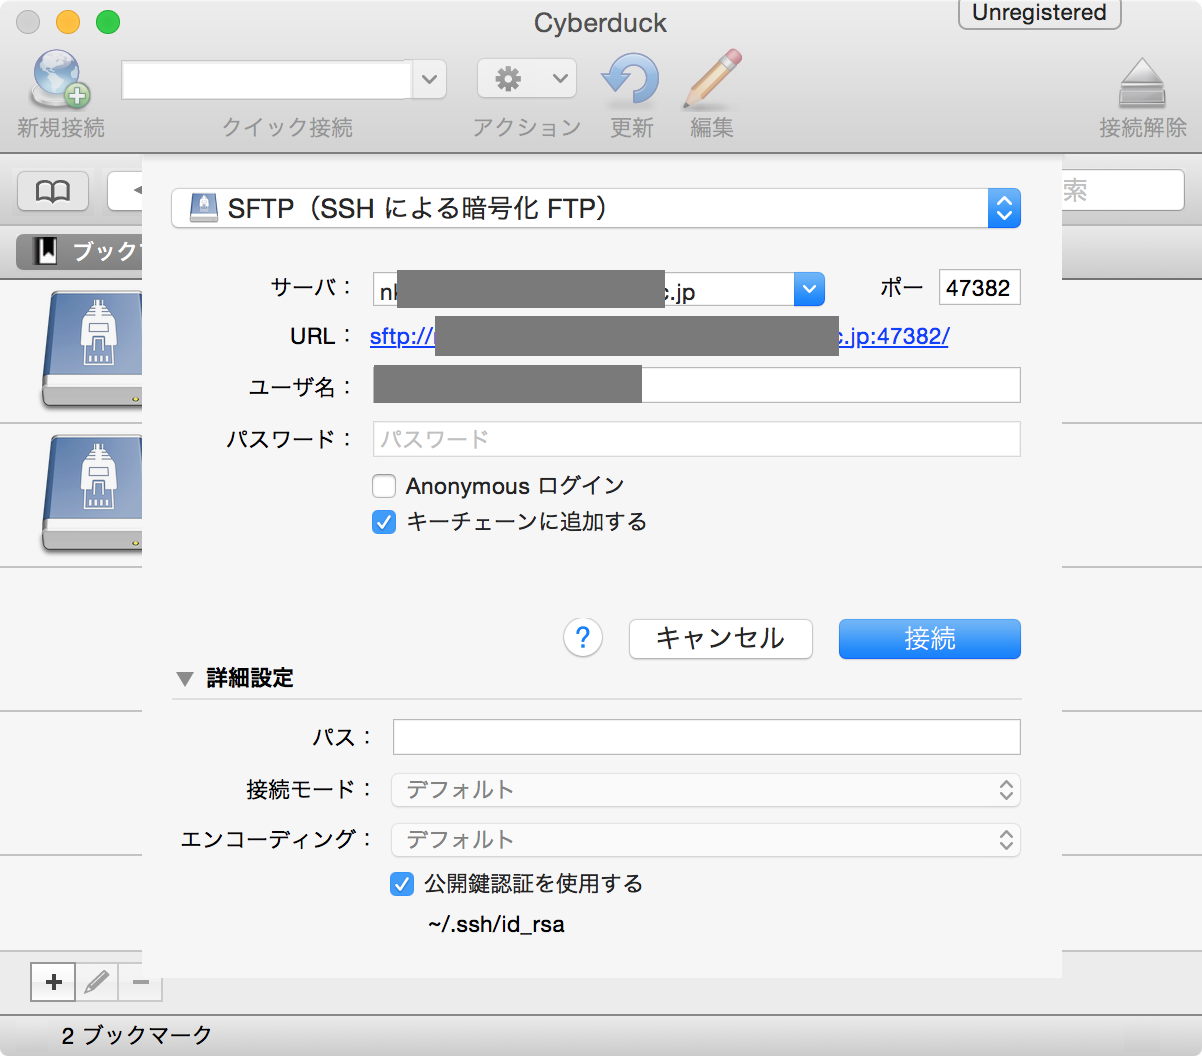The height and width of the screenshot is (1056, 1202).
Task: Collapse the 詳細設定 disclosure triangle
Action: click(184, 679)
